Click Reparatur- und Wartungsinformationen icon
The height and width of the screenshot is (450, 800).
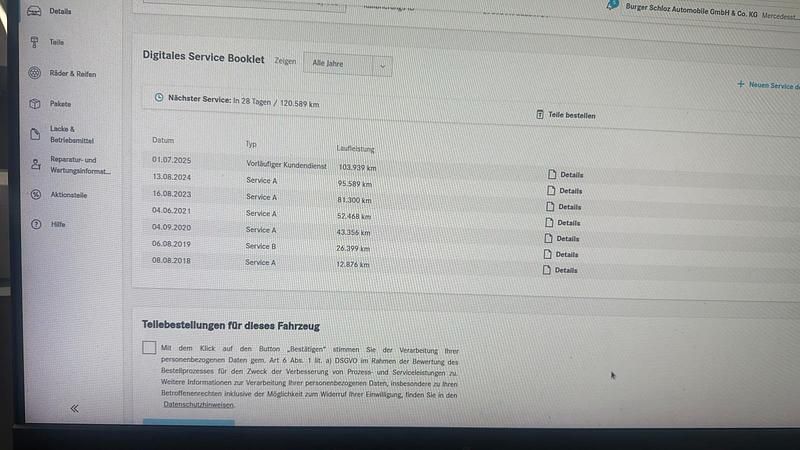(x=34, y=165)
